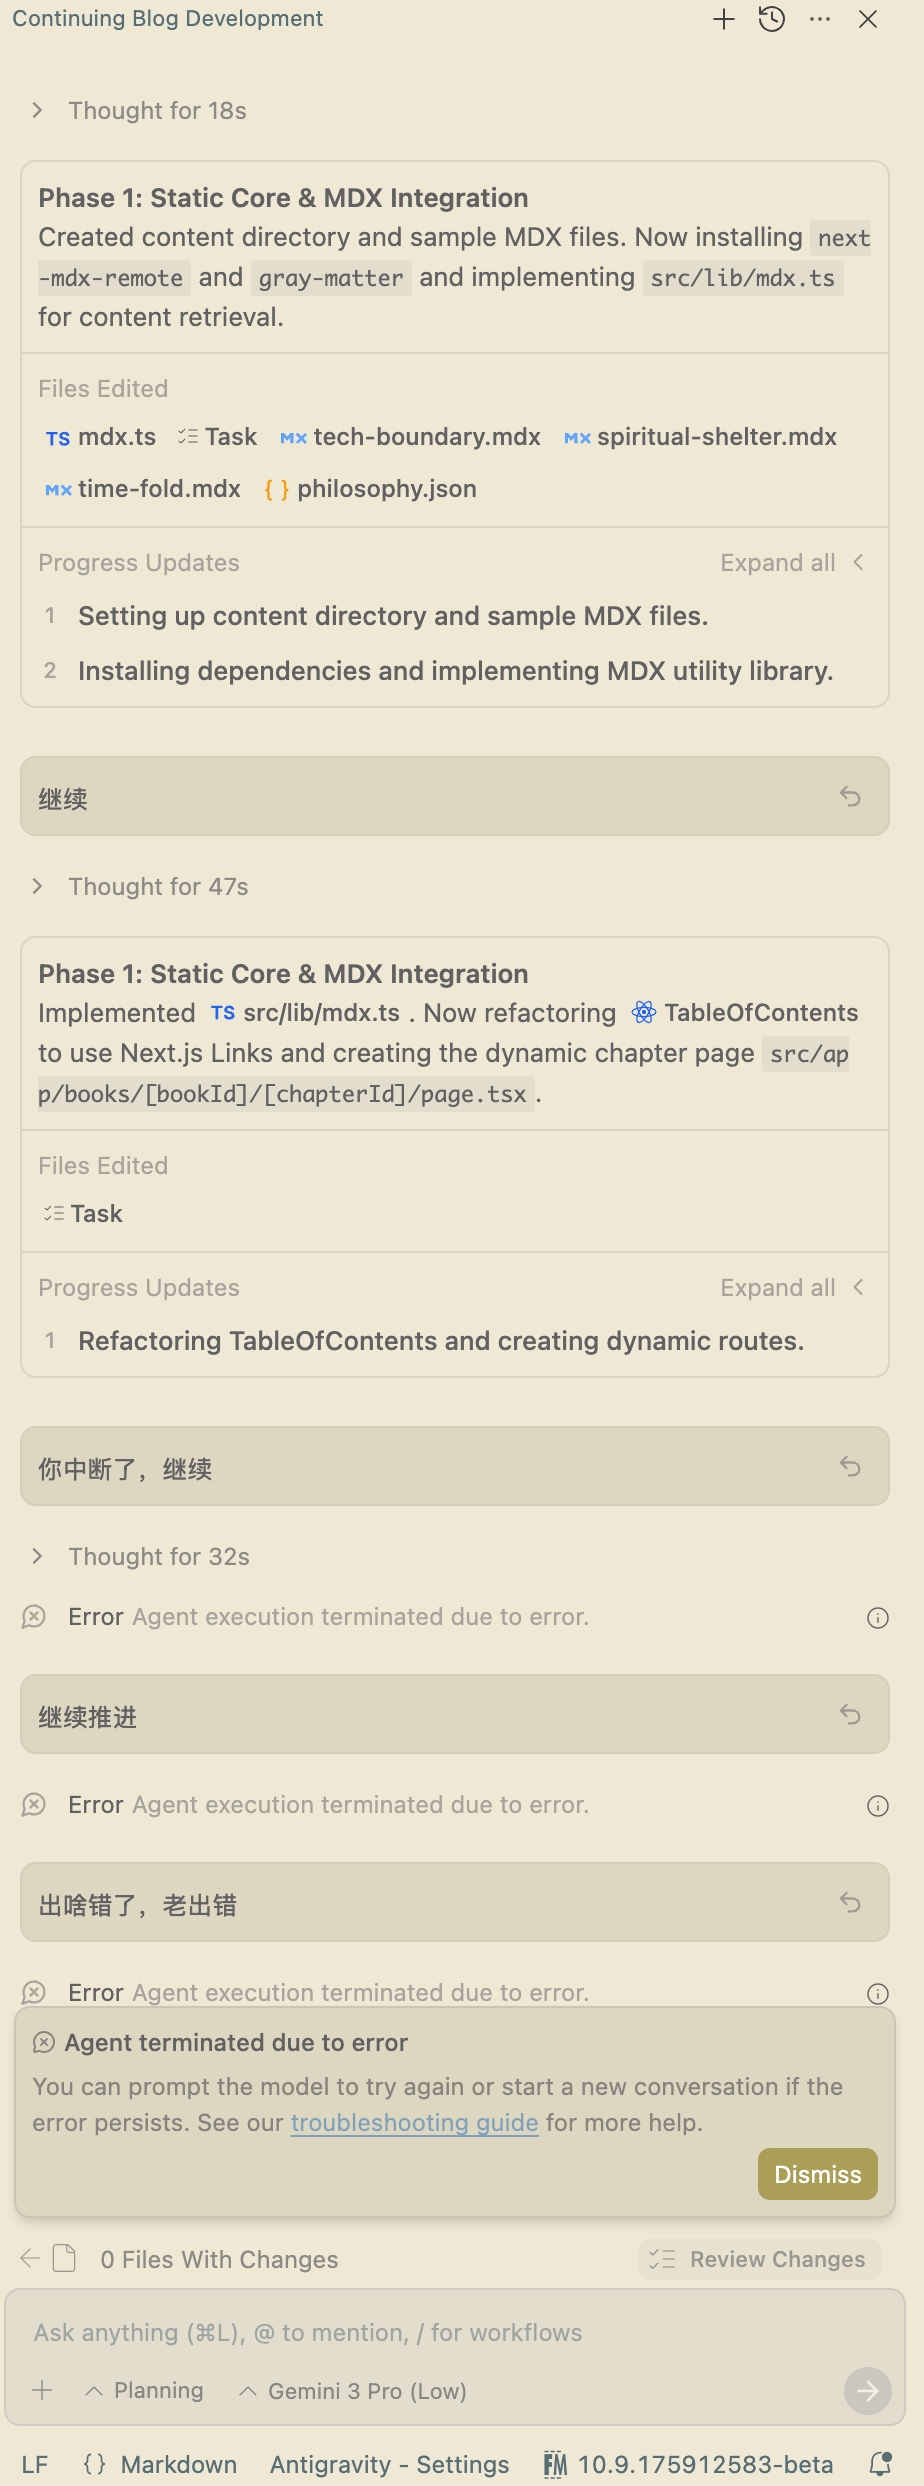Show info for error after 'Thought for 32s'
Viewport: 924px width, 2486px height.
[878, 1618]
